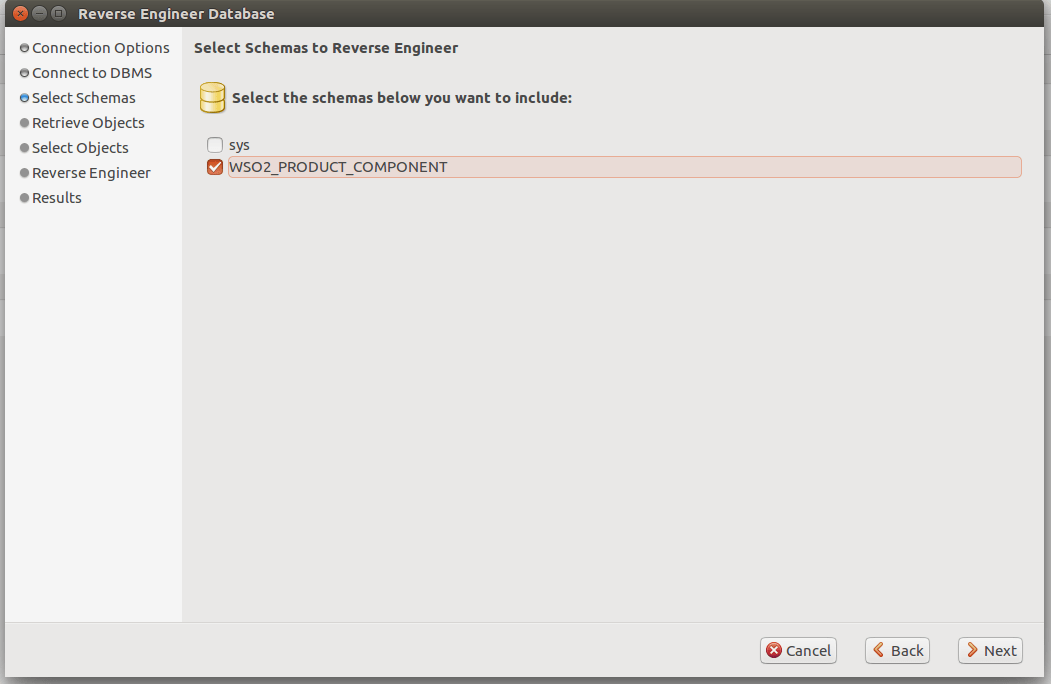
Task: Go back with the Back button
Action: [897, 650]
